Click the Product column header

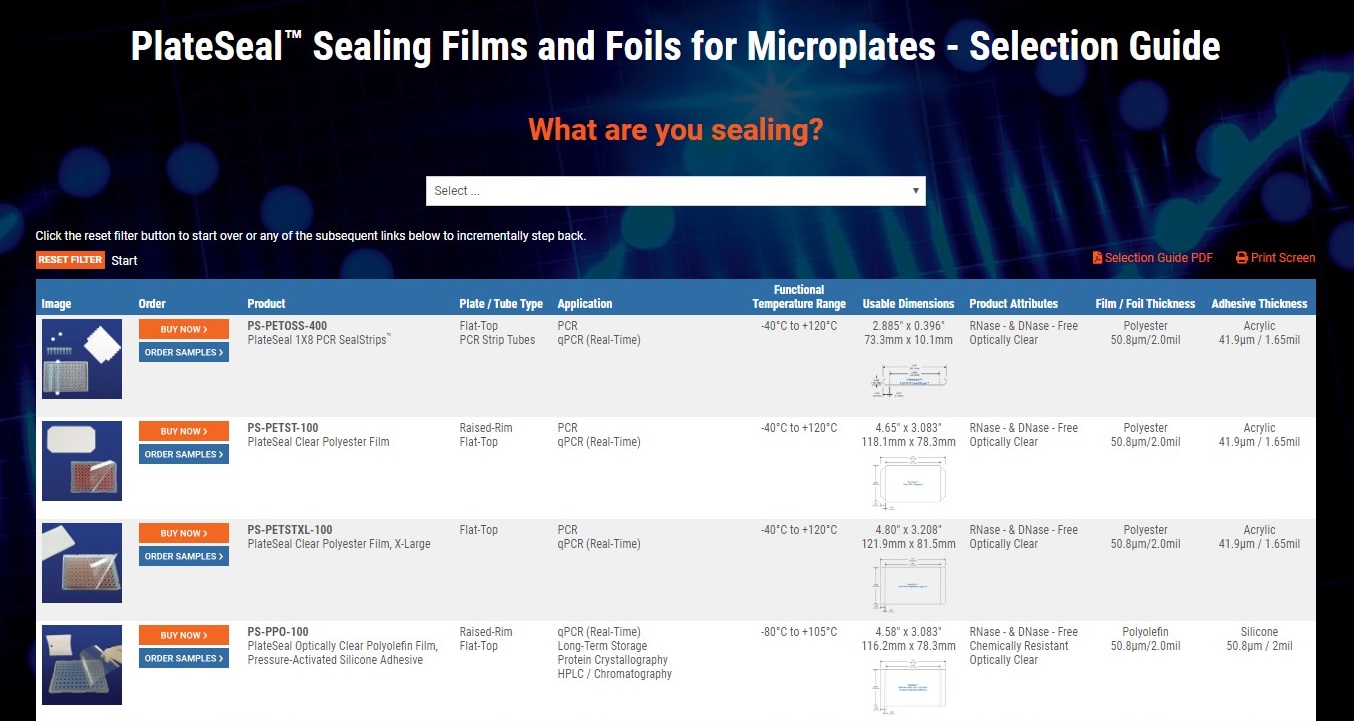[x=266, y=304]
